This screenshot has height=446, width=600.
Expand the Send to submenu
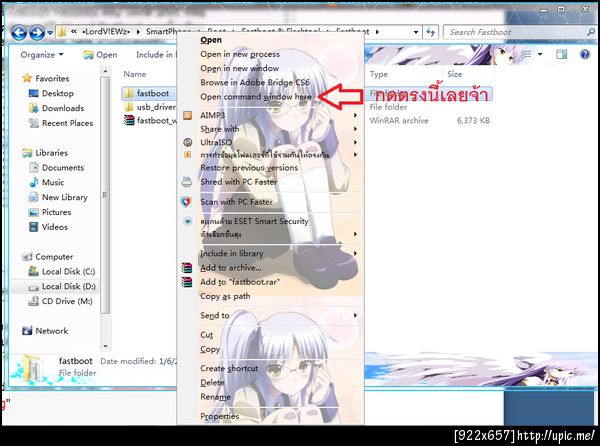(x=271, y=316)
